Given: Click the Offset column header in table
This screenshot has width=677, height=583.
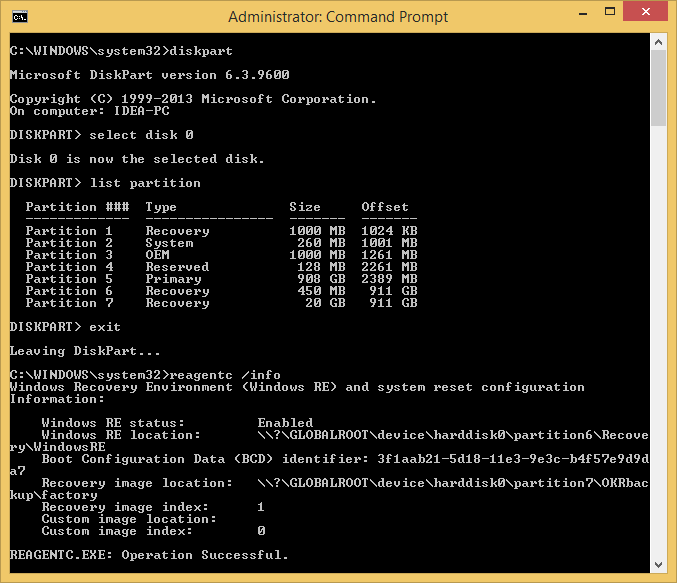Looking at the screenshot, I should point(385,207).
